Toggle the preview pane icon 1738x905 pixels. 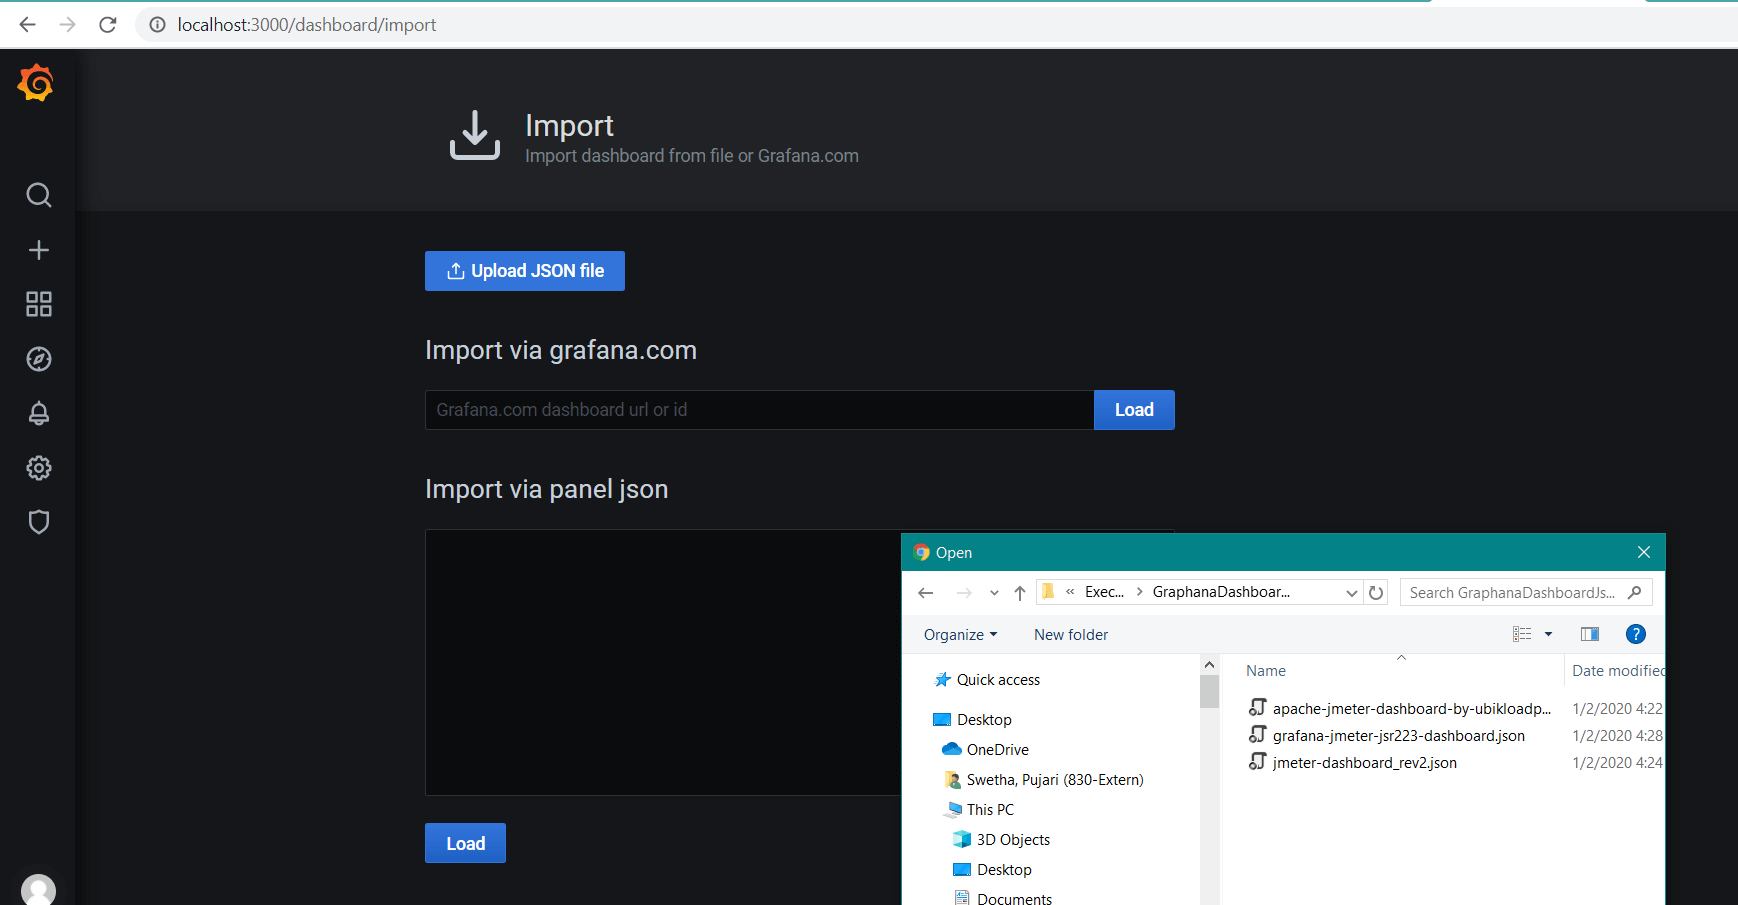click(1589, 634)
